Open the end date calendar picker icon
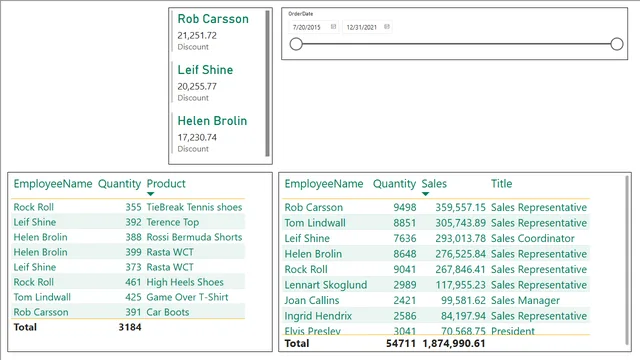 [387, 27]
